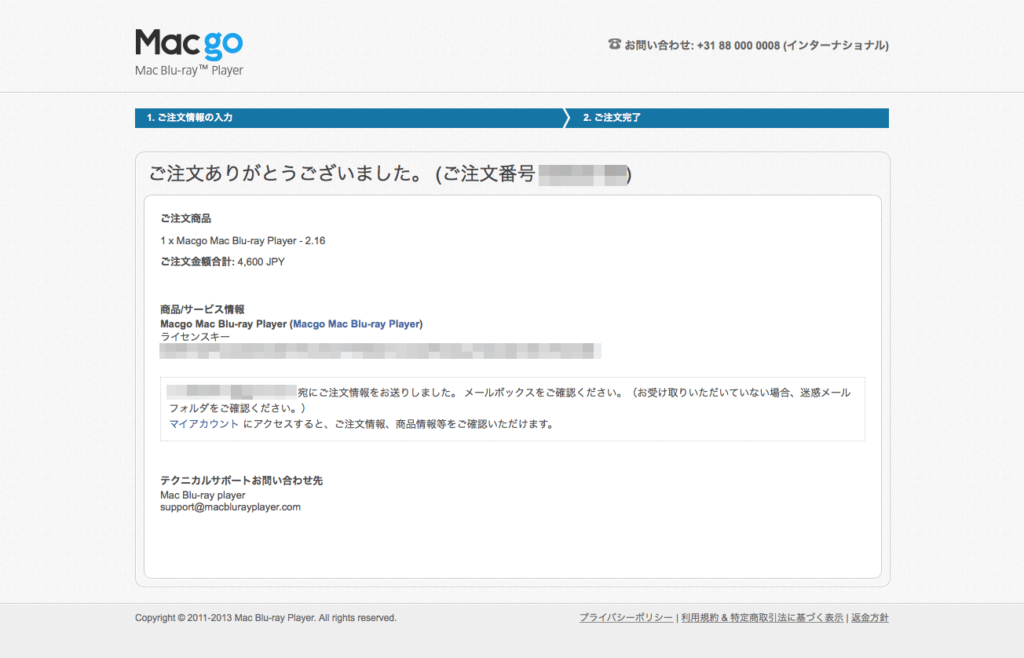
Task: Open the プライバシーポリシー footer link
Action: click(x=626, y=618)
